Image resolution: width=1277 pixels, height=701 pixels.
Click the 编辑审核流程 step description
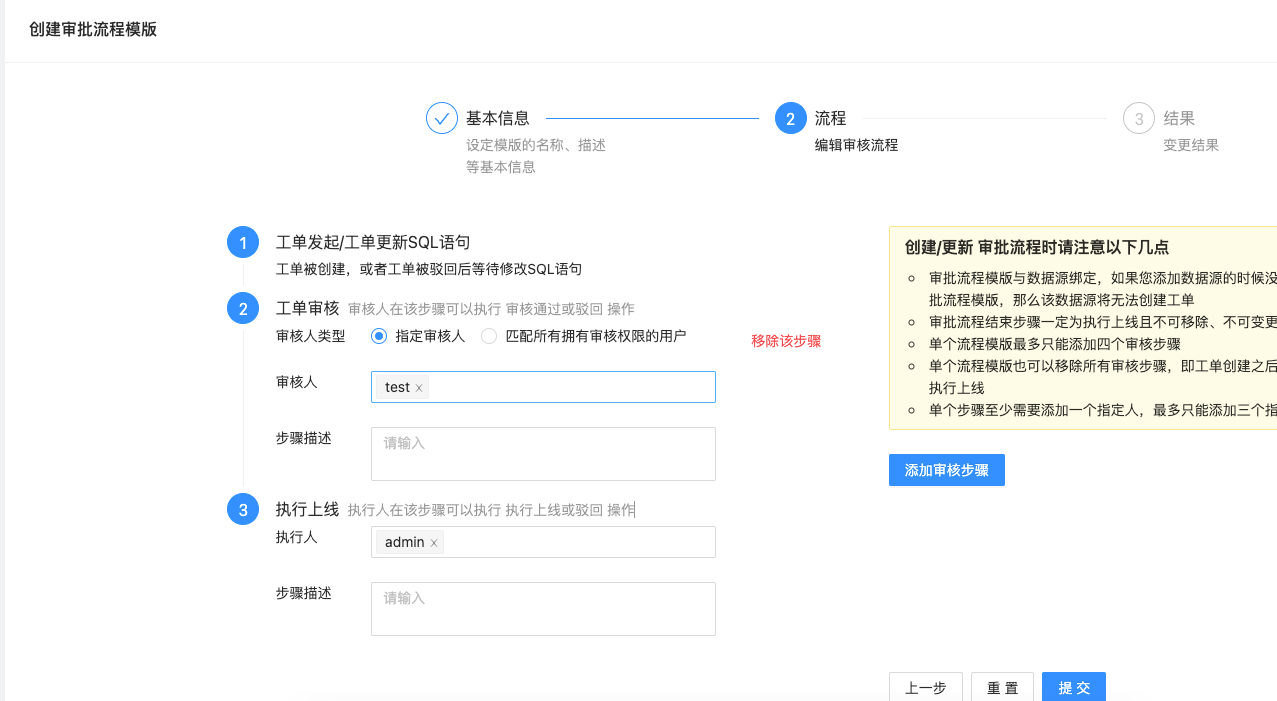[856, 145]
